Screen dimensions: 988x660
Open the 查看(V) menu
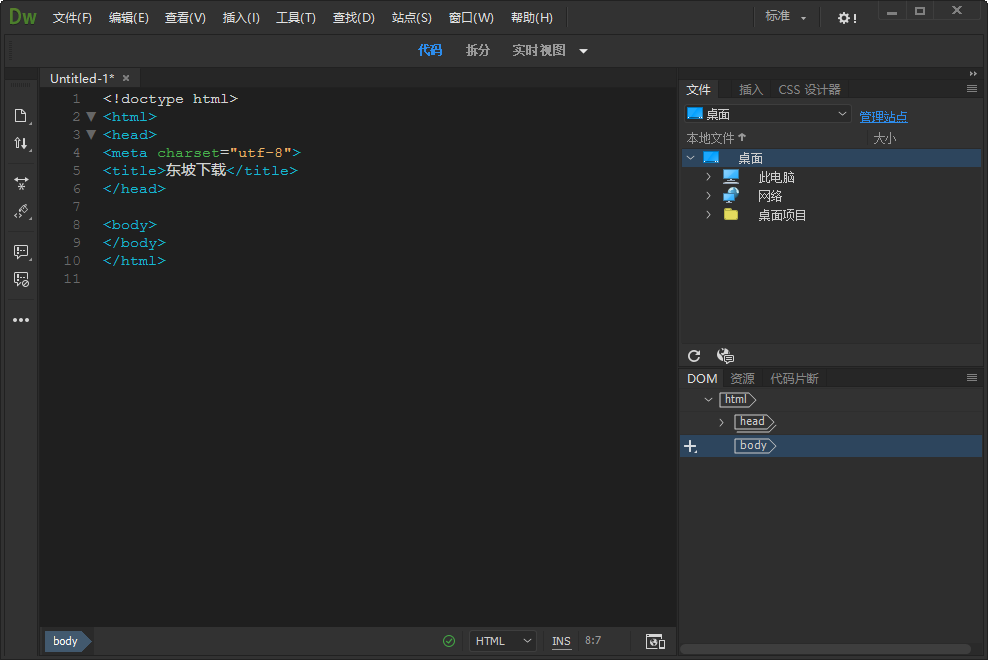point(185,18)
